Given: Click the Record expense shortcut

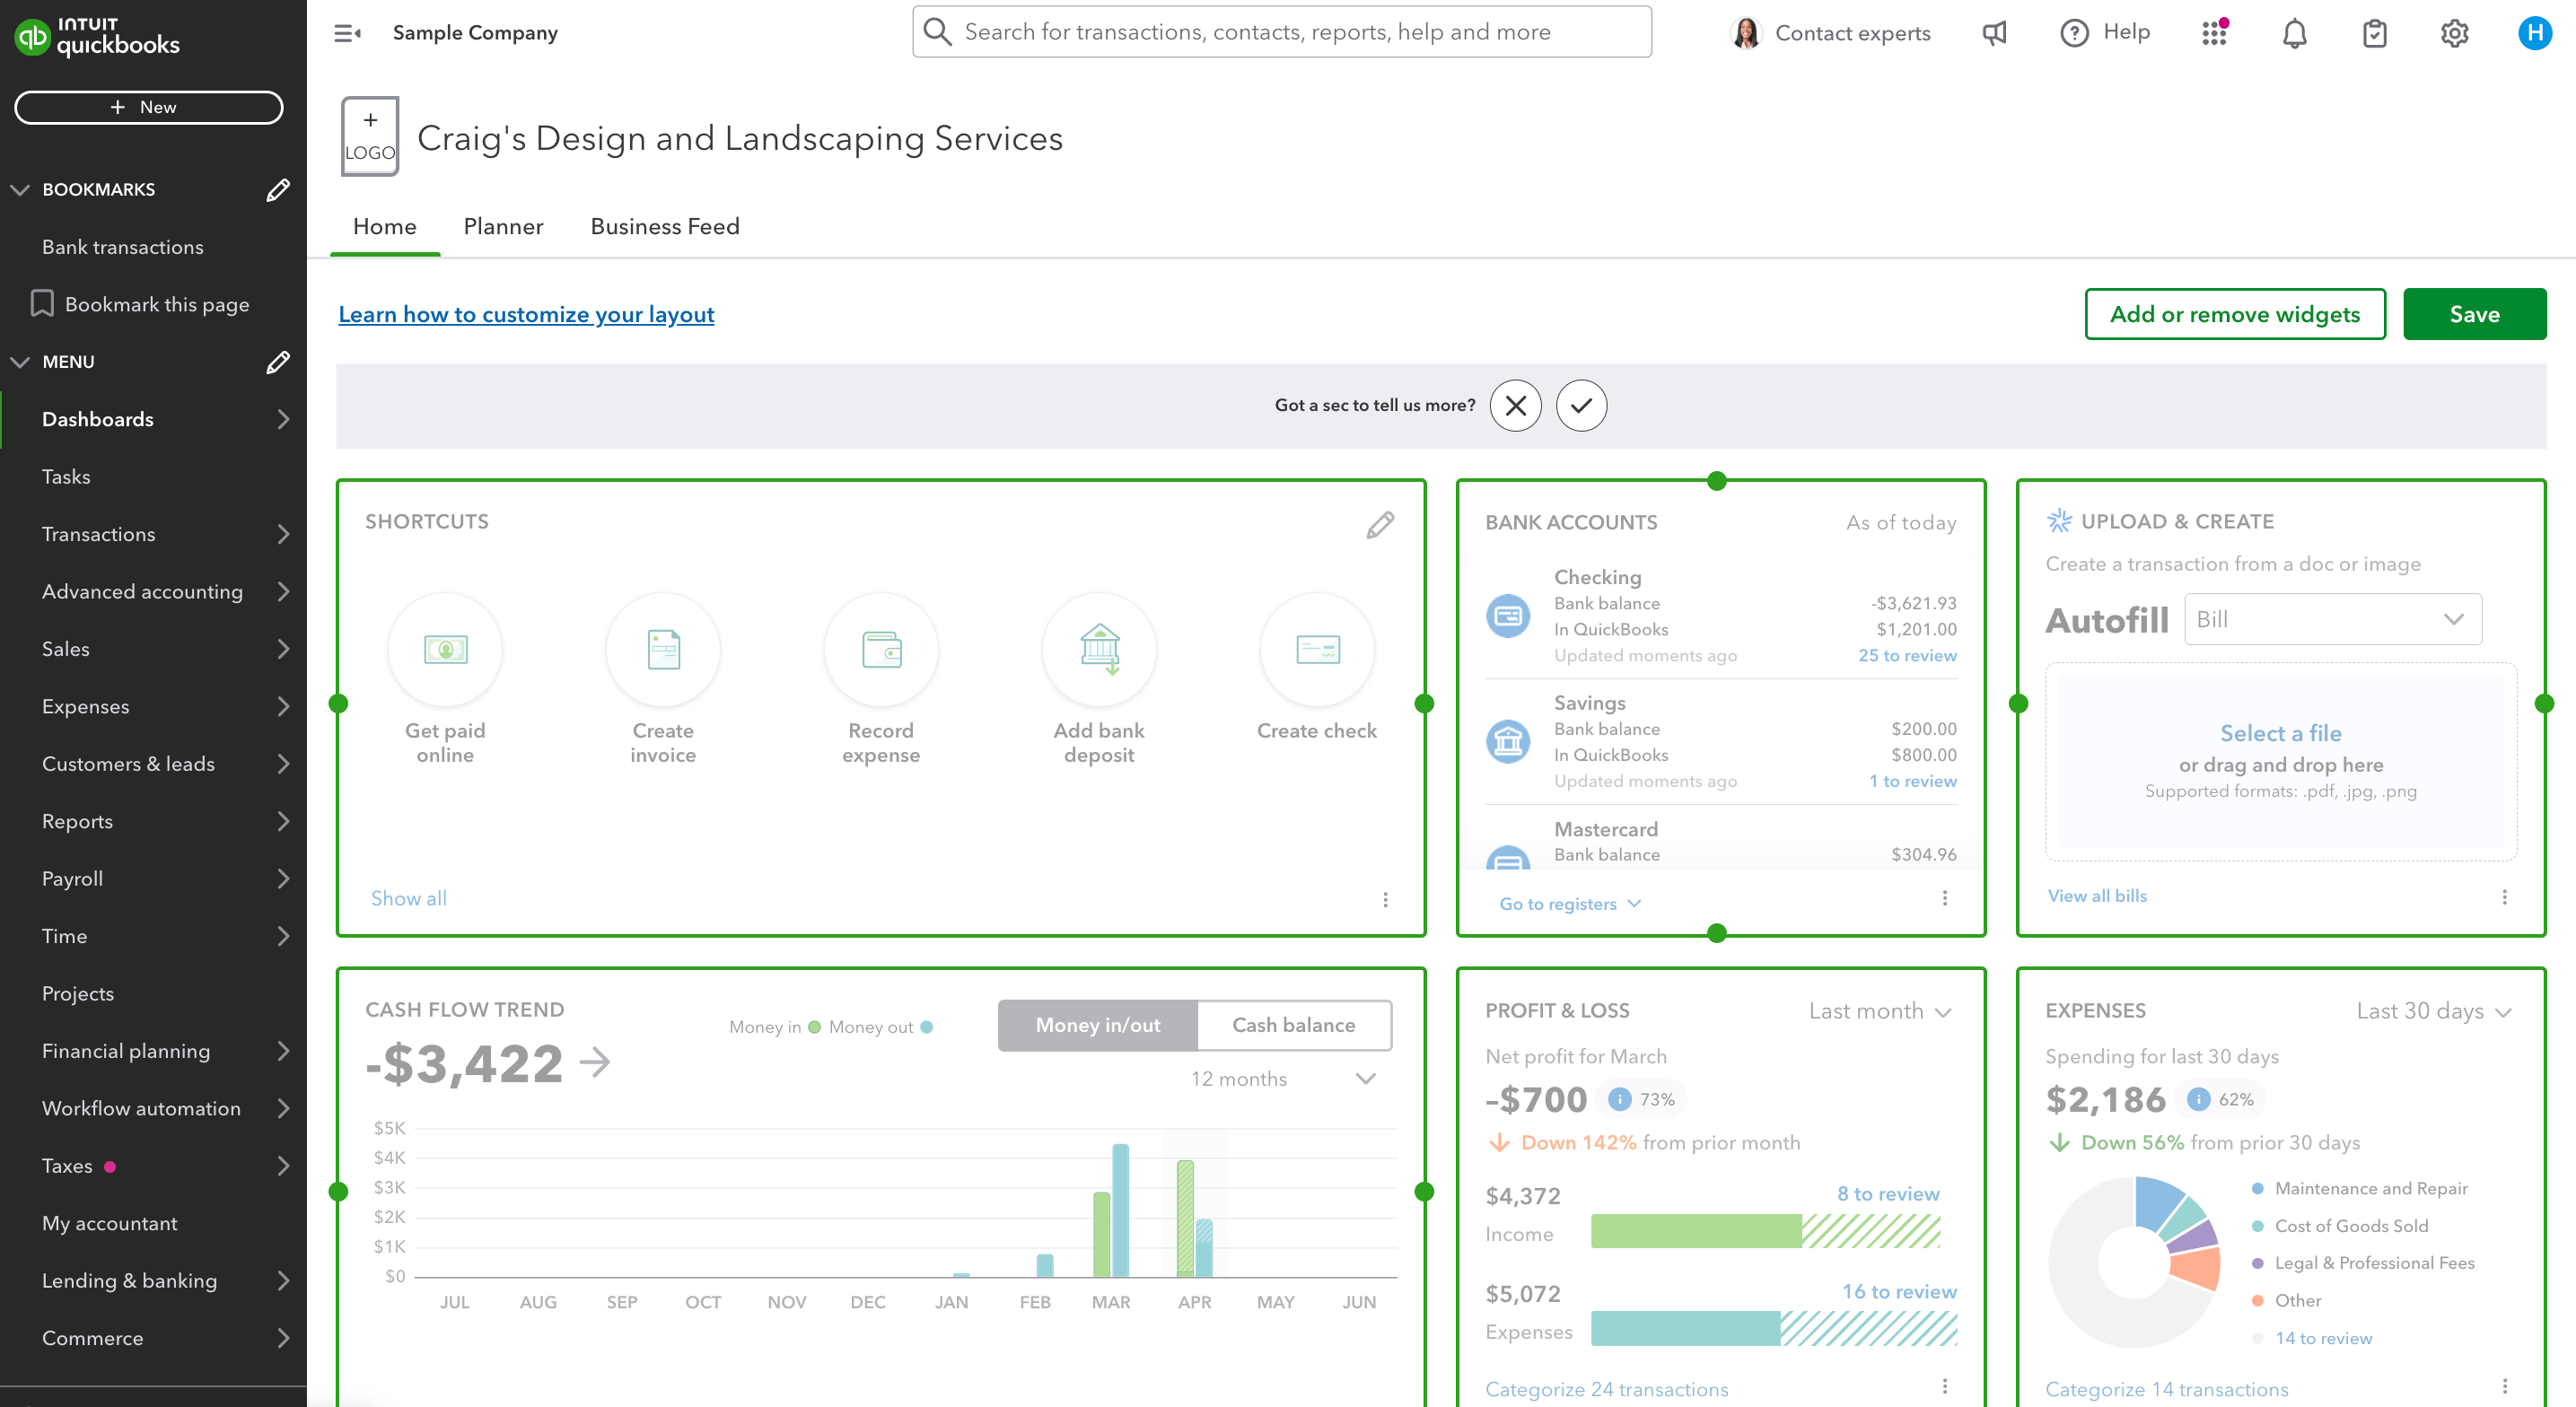Looking at the screenshot, I should click(x=881, y=650).
